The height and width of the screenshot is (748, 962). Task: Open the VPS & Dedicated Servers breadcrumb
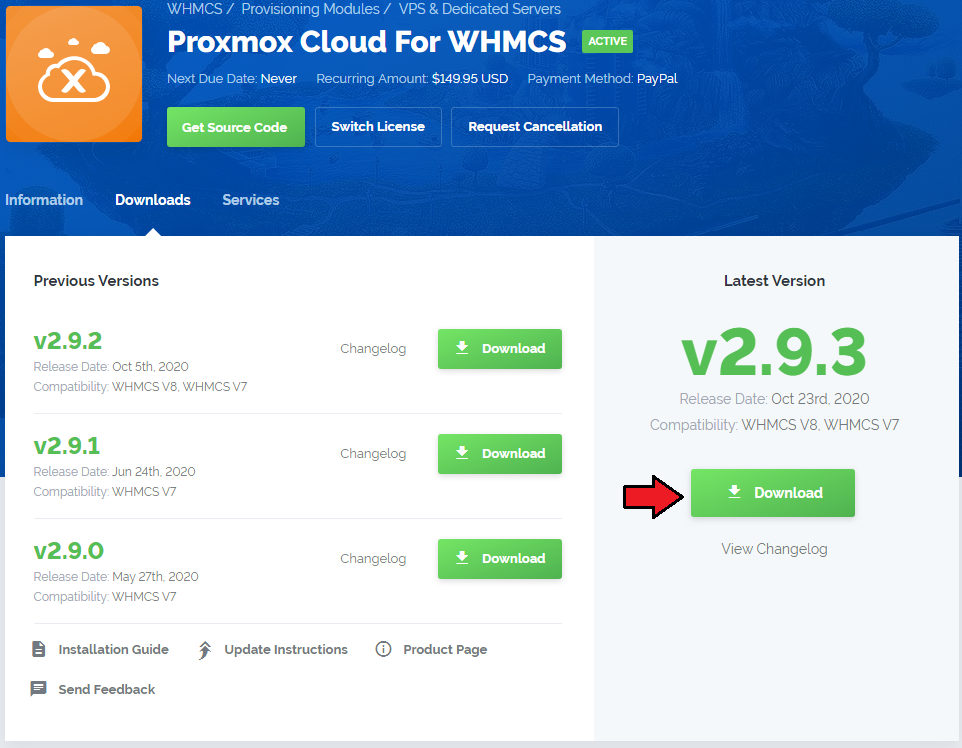pos(480,9)
